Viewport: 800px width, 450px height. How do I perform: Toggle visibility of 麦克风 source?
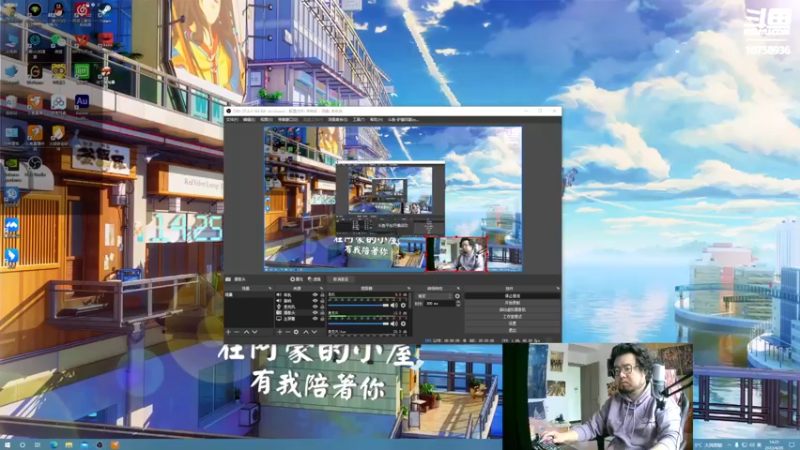point(315,307)
